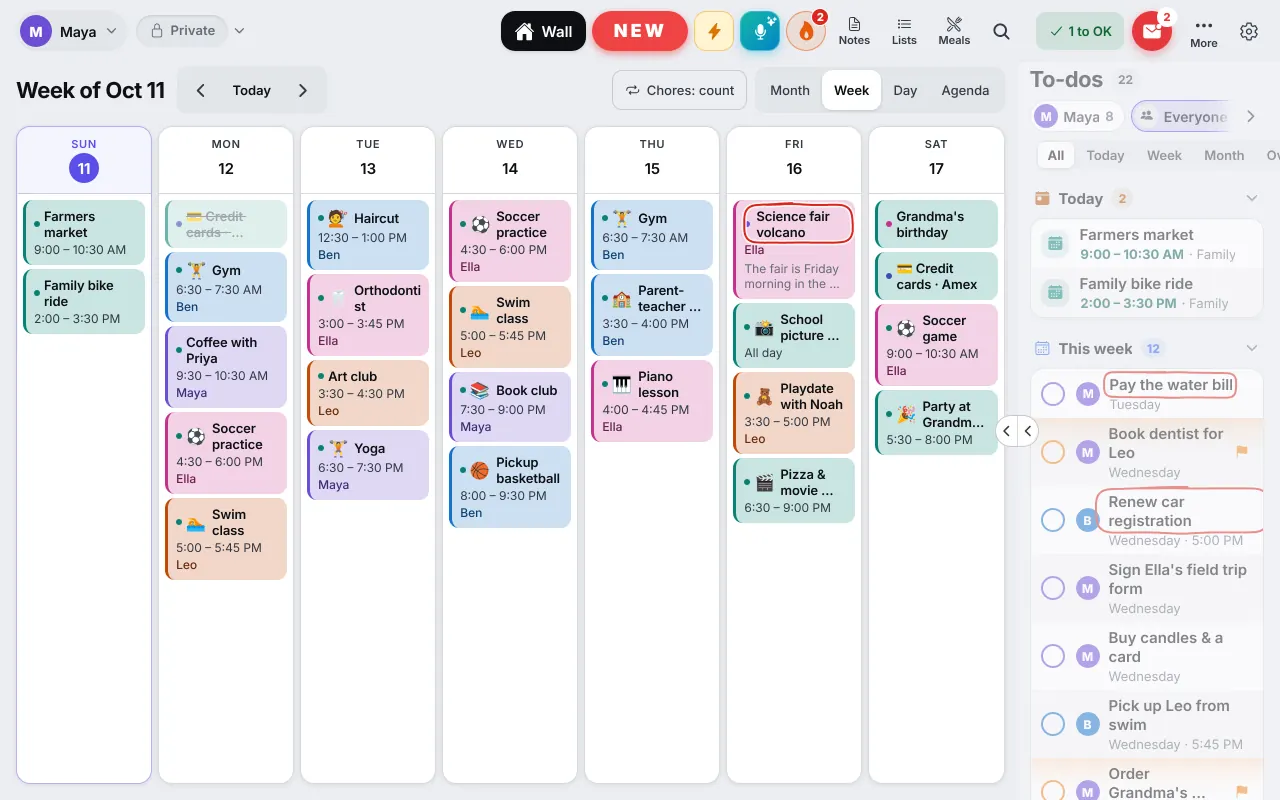The image size is (1280, 800).
Task: Open Farmers market to-do item
Action: (1147, 244)
